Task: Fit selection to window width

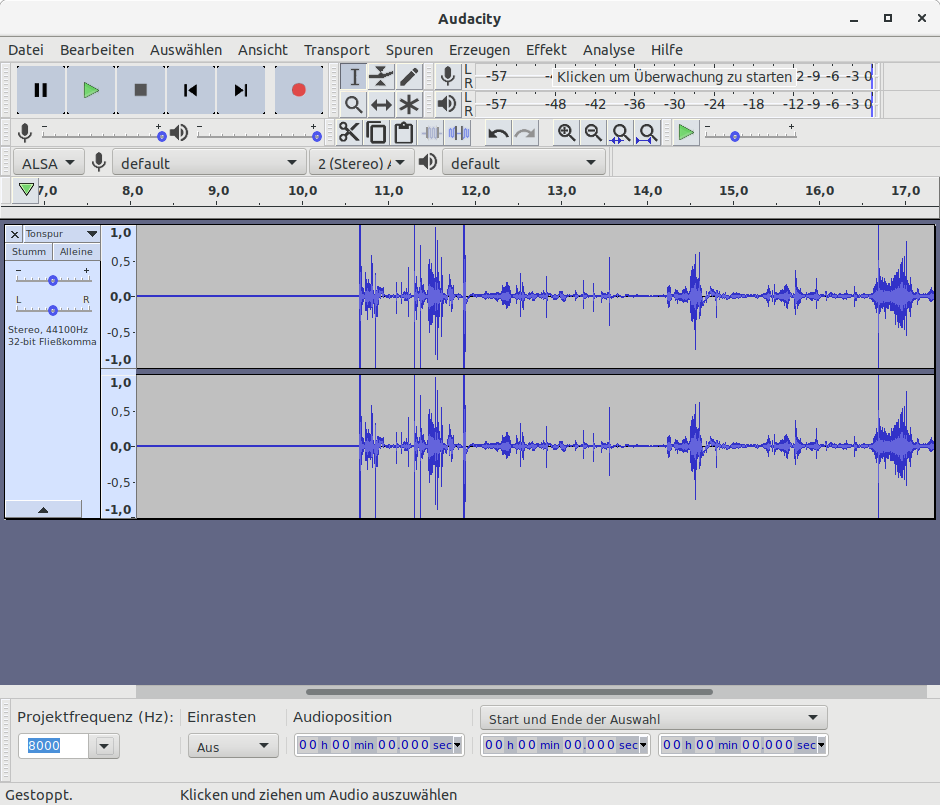Action: pyautogui.click(x=620, y=132)
